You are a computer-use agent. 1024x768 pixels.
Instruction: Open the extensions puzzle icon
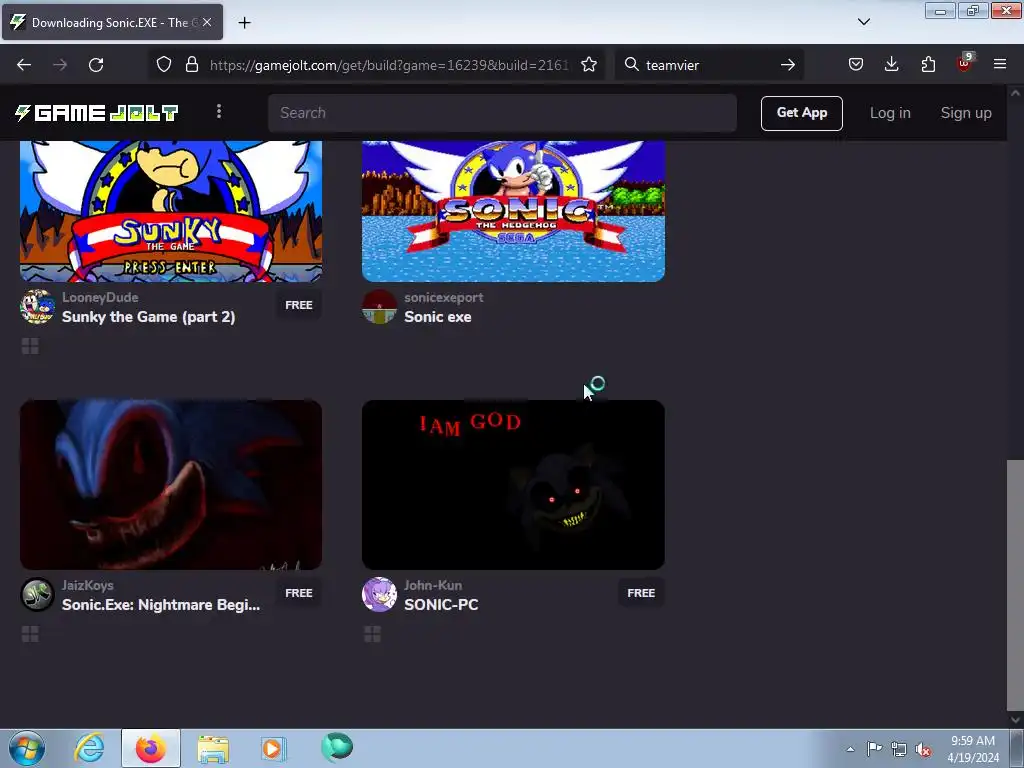click(x=928, y=64)
